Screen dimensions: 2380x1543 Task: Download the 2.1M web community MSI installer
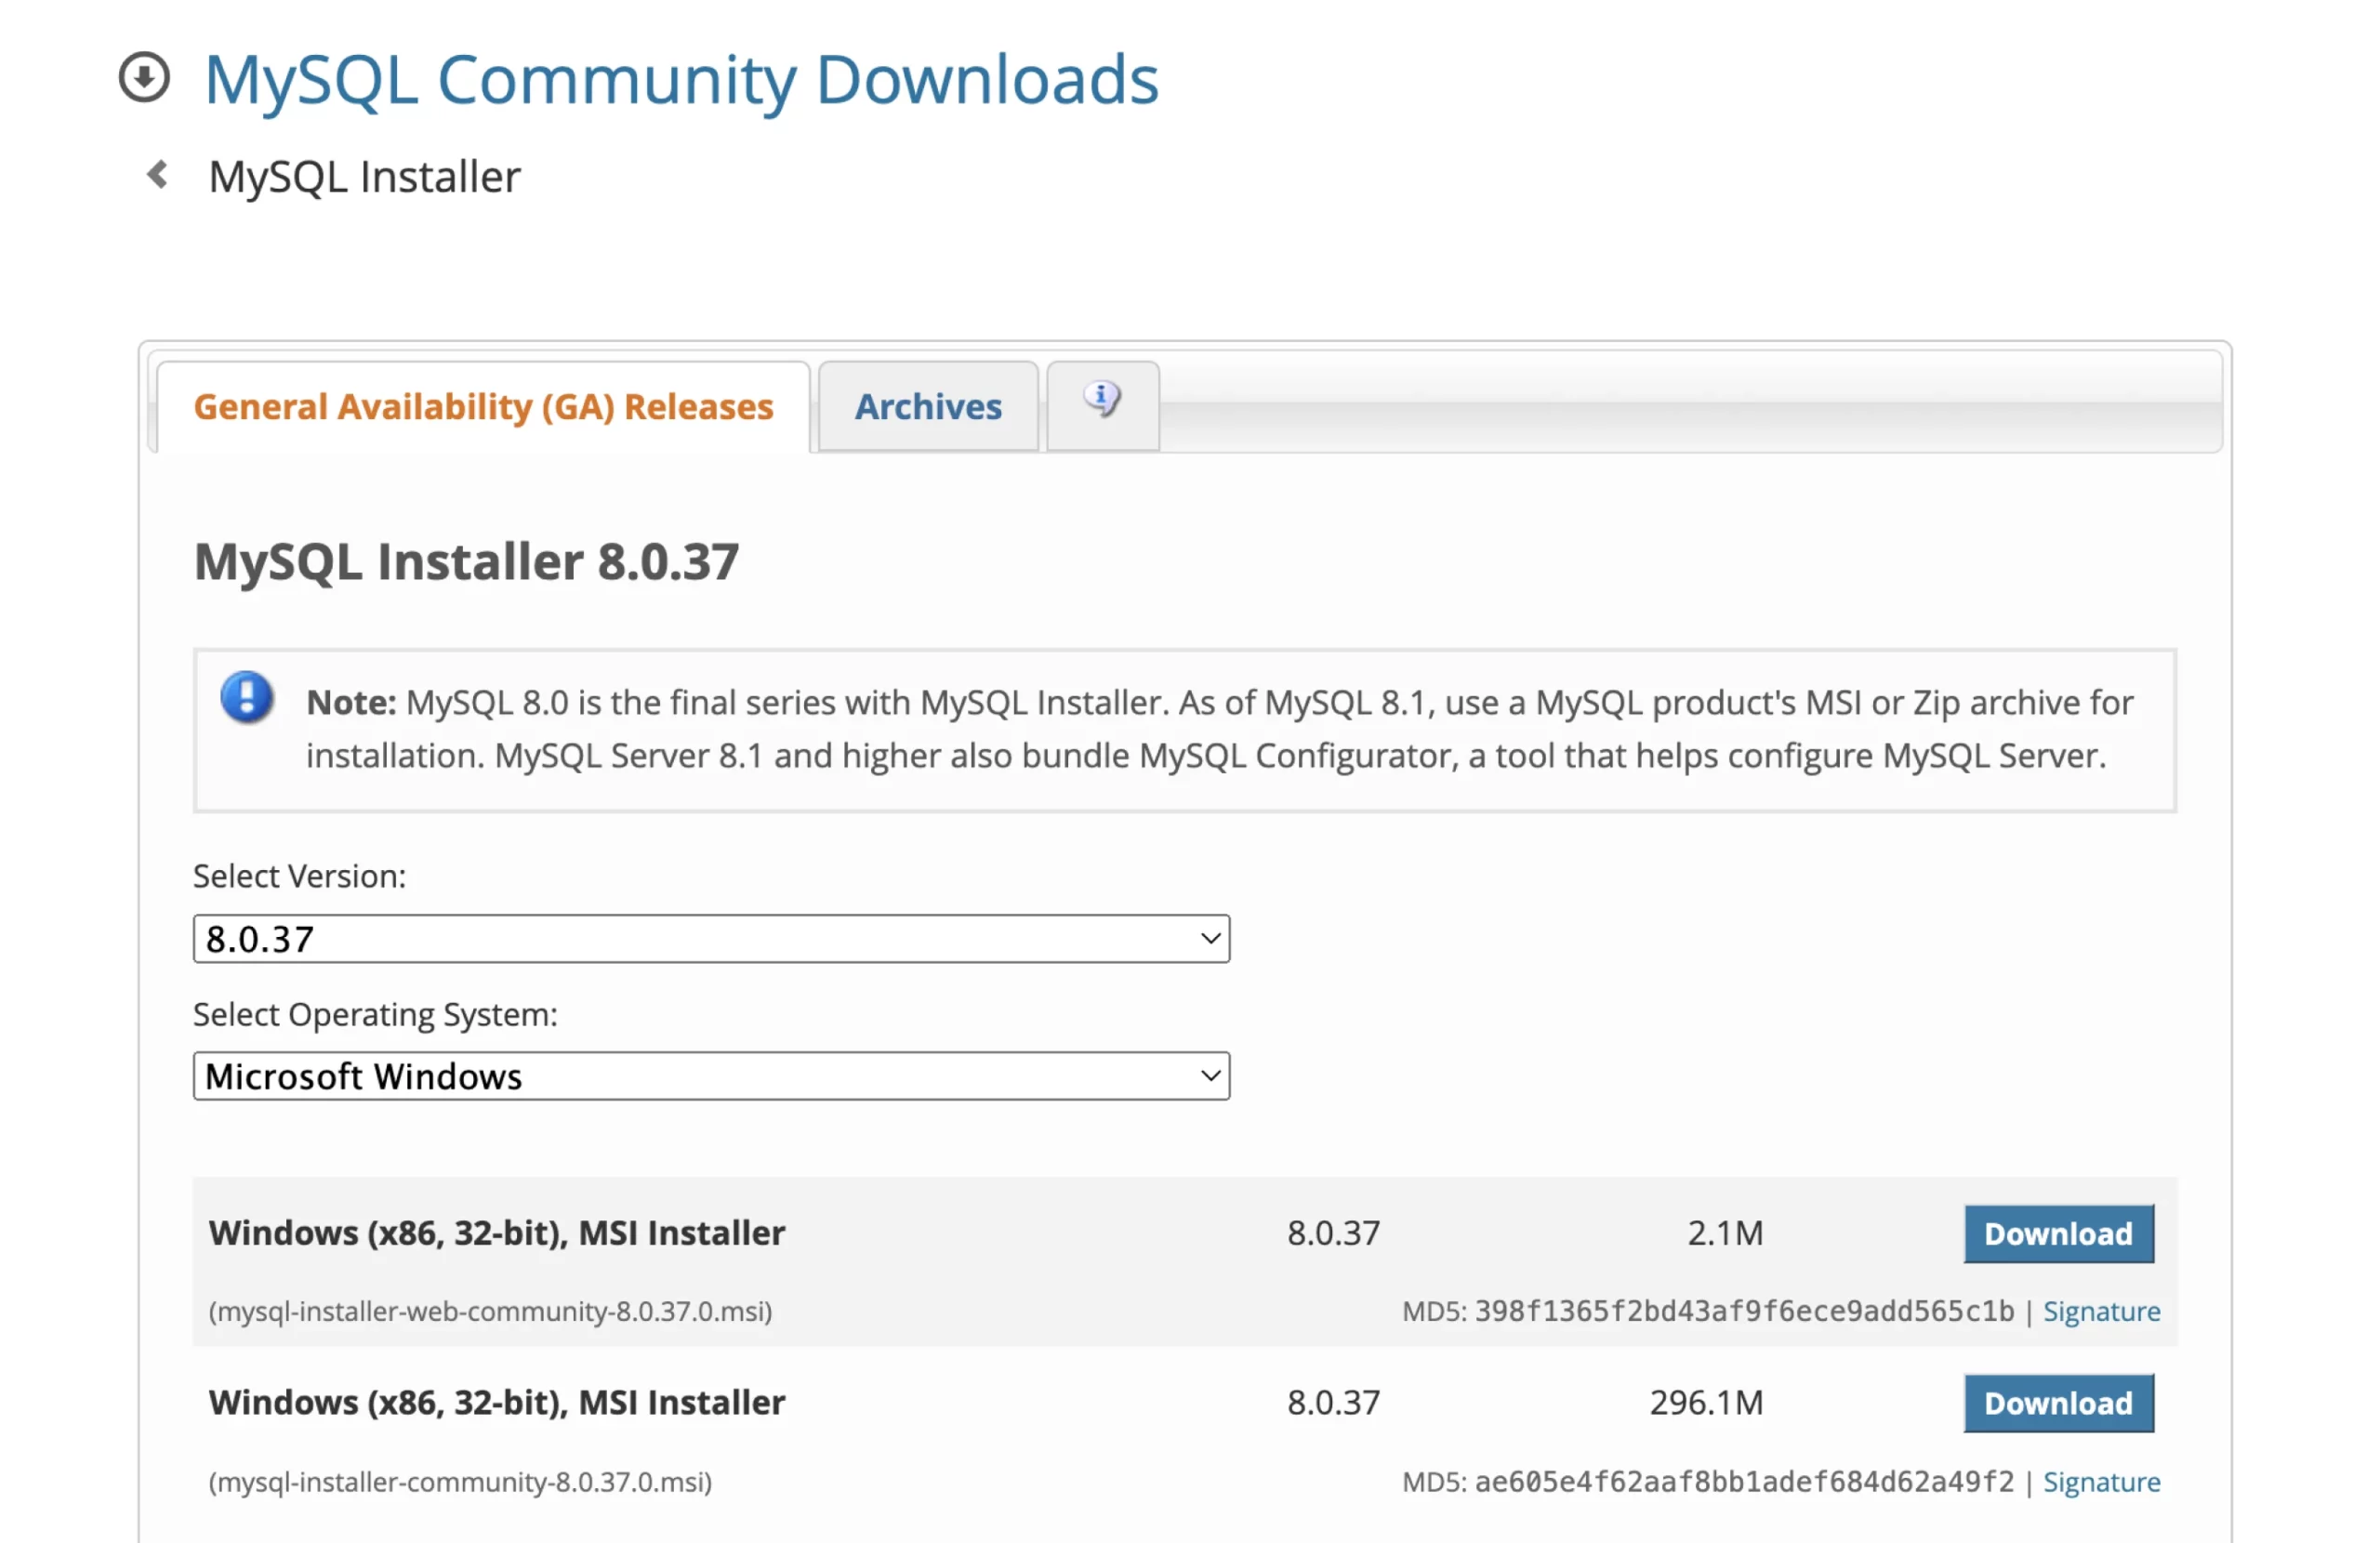tap(2058, 1233)
